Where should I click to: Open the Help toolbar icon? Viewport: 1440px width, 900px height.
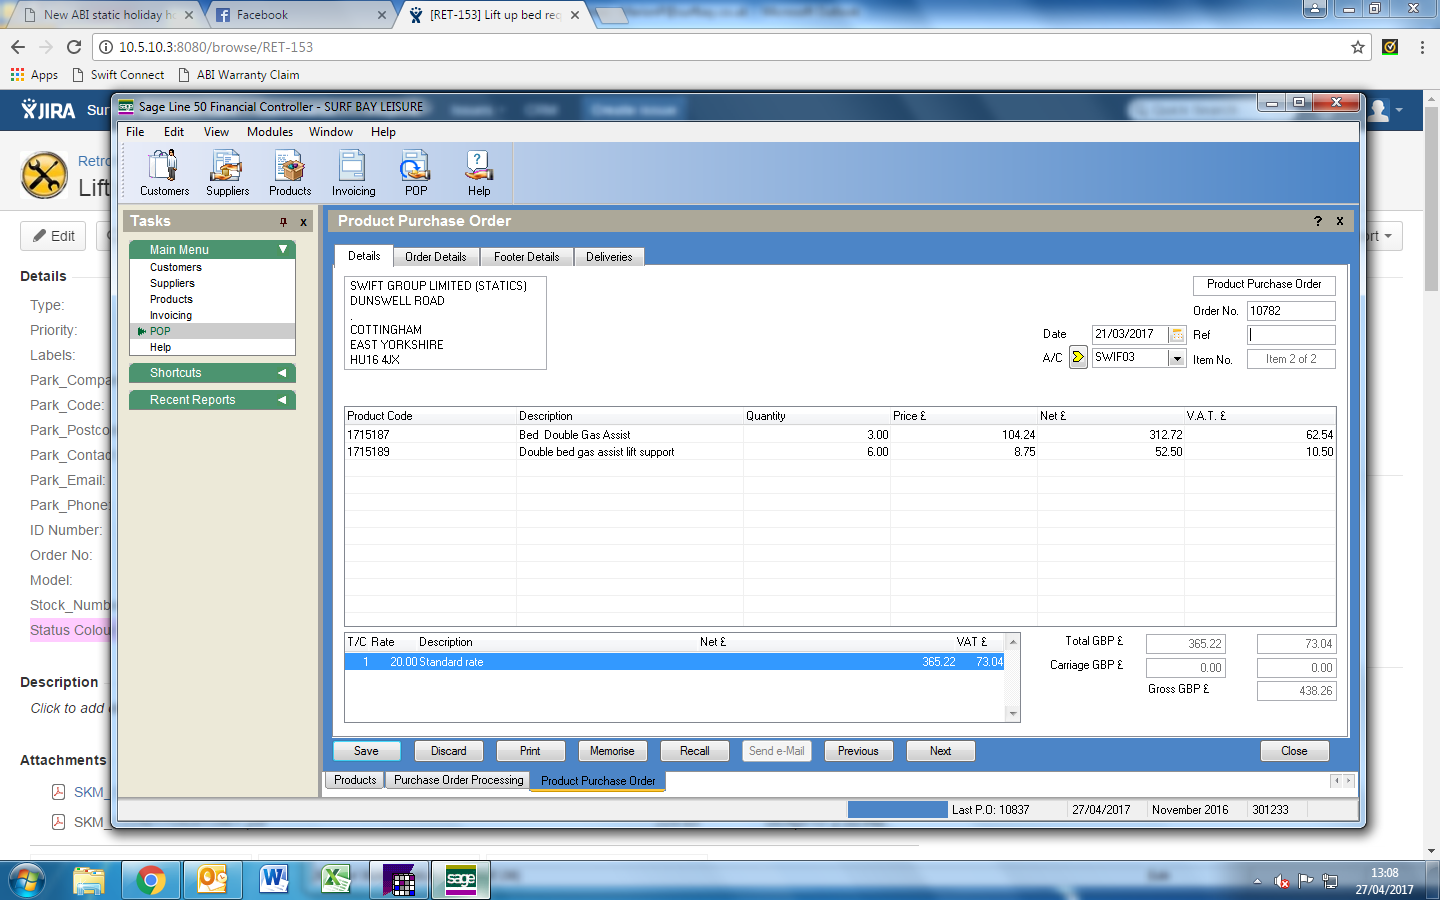coord(479,172)
